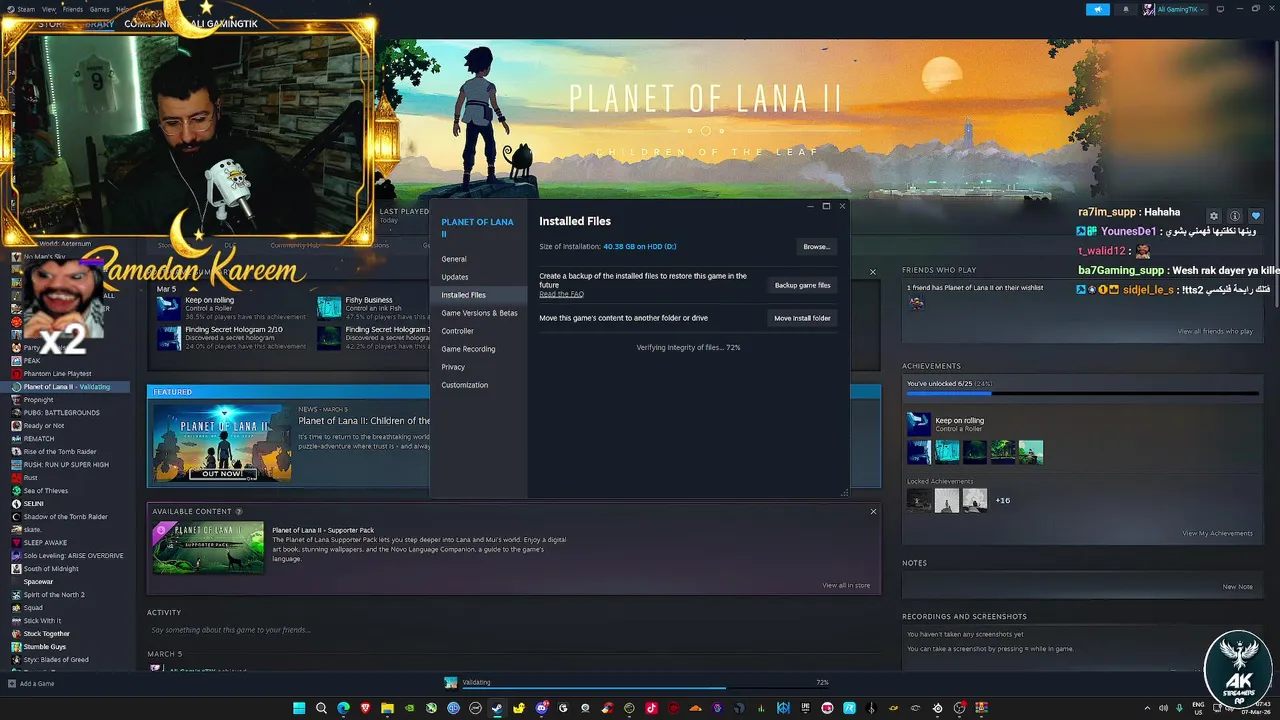Click View My Achievements link
Screen dimensions: 1280x720
point(1217,533)
